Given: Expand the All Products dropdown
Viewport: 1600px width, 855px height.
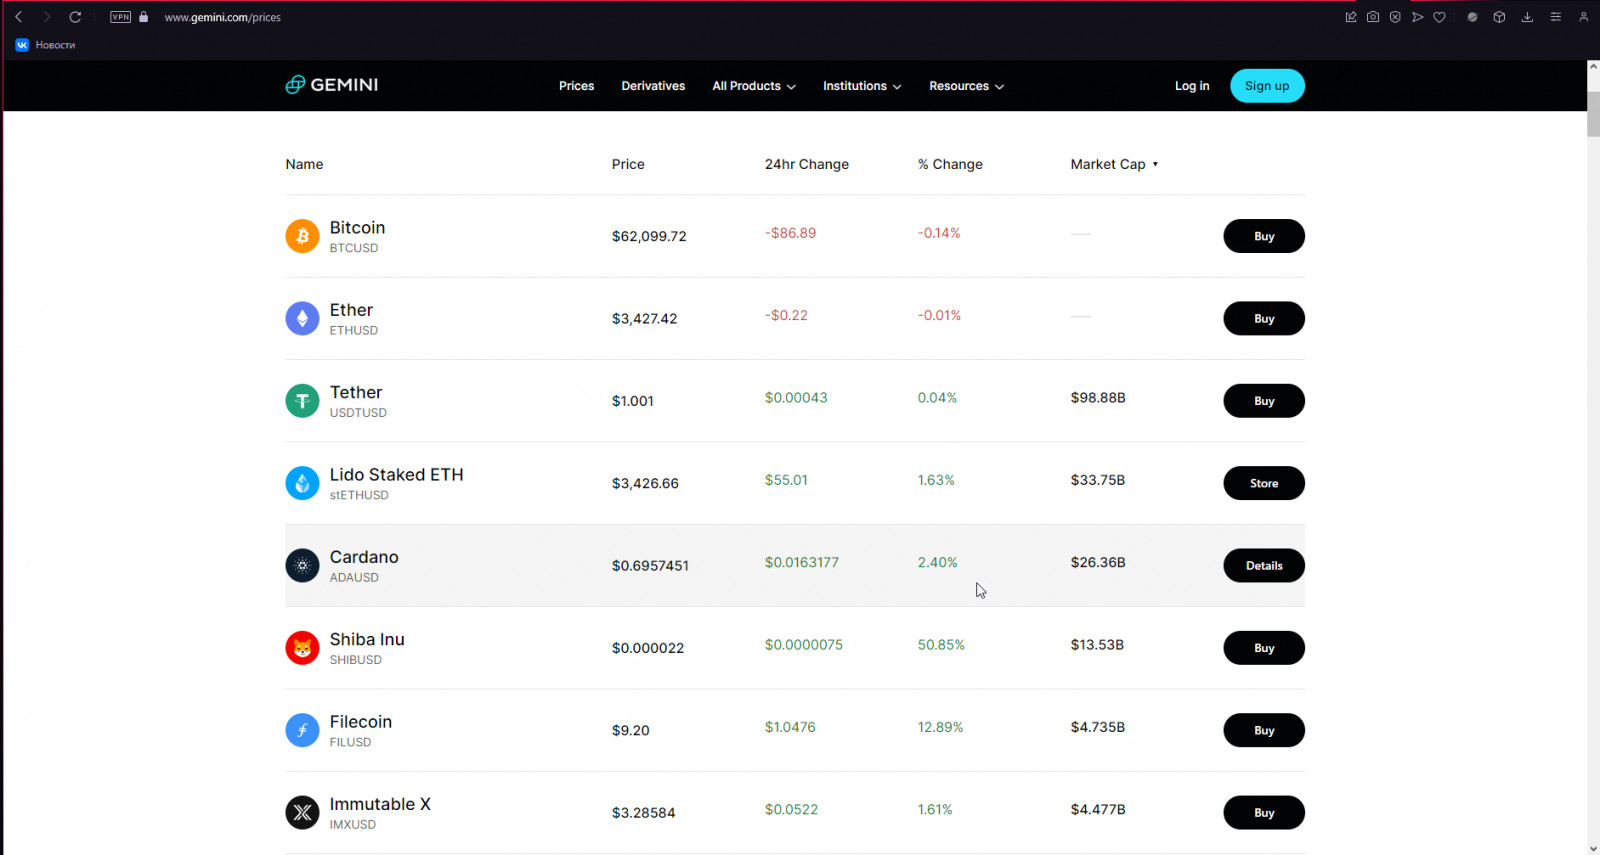Looking at the screenshot, I should [x=754, y=86].
